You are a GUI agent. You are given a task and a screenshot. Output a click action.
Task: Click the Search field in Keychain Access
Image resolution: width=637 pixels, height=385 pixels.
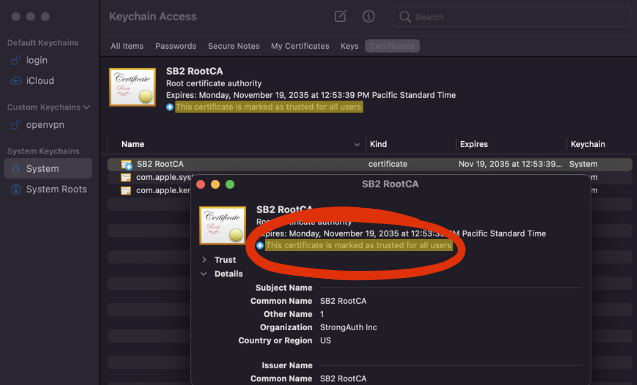(511, 17)
